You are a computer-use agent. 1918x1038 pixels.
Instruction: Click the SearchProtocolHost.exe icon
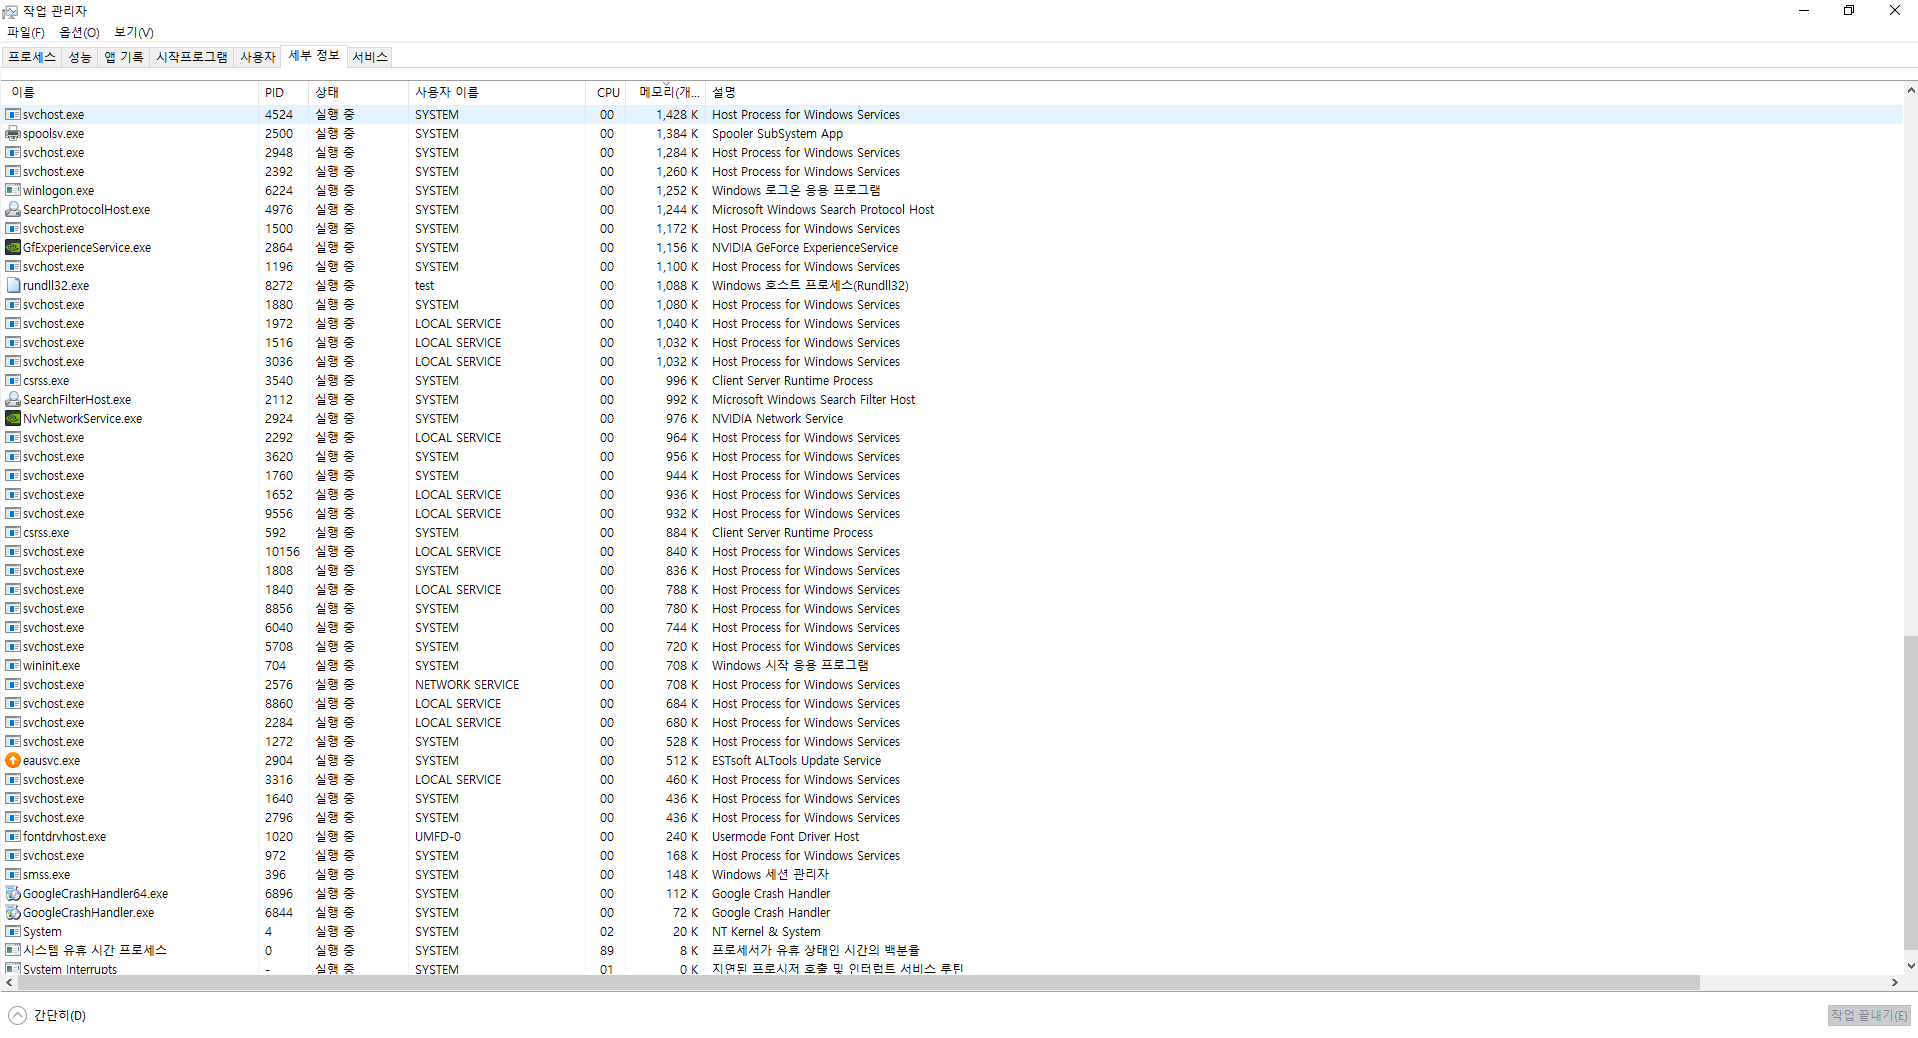13,210
